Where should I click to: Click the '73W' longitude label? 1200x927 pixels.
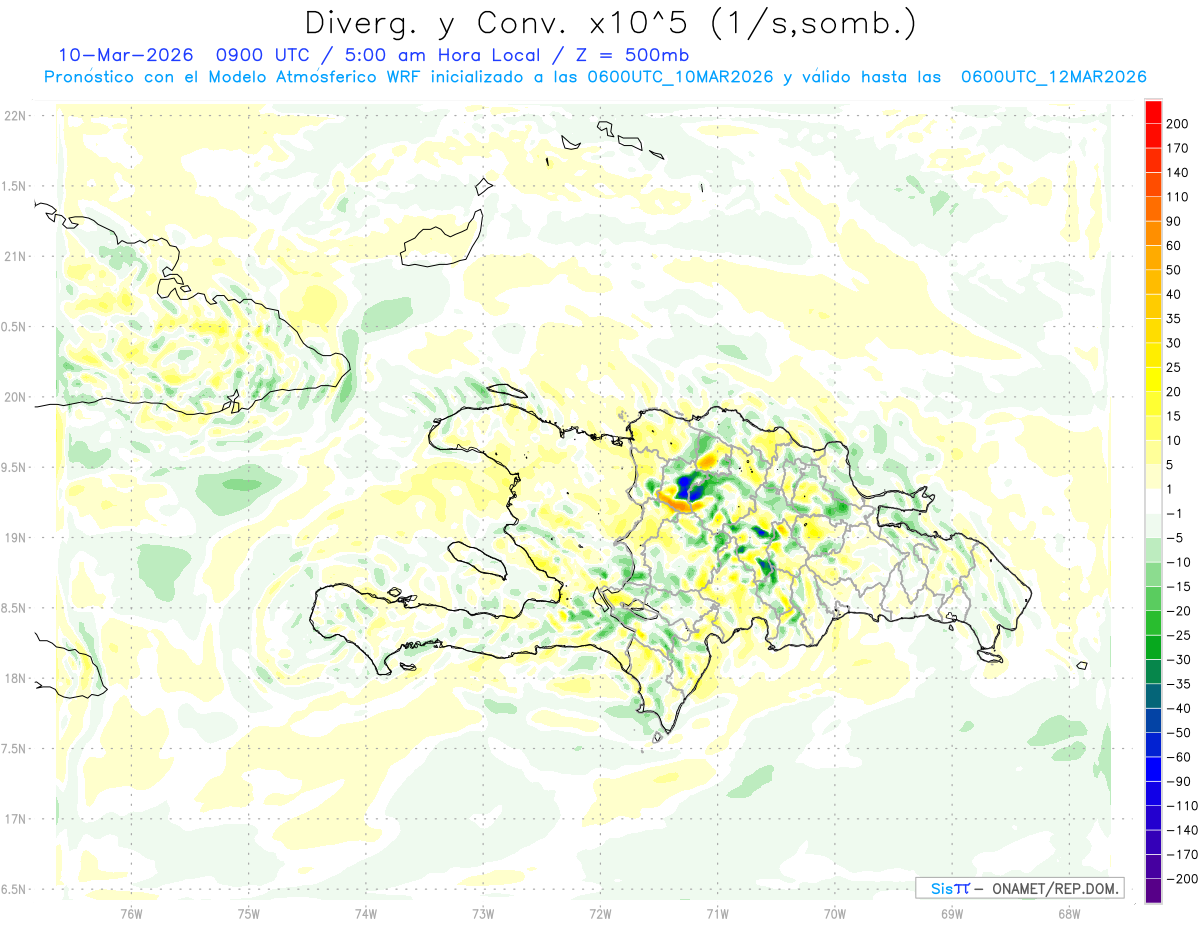tap(483, 913)
